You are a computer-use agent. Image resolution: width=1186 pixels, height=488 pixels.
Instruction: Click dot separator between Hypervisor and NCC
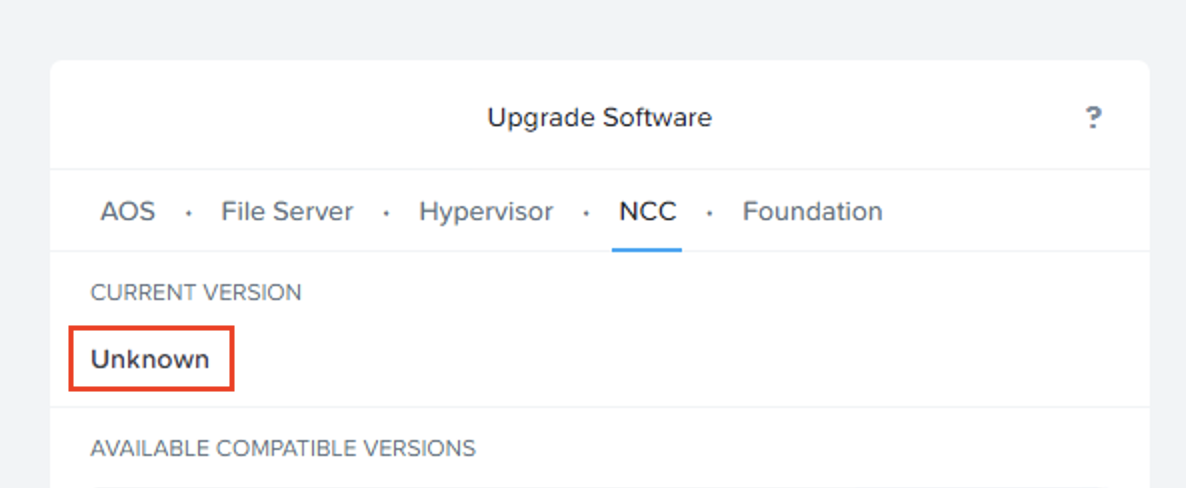click(586, 213)
